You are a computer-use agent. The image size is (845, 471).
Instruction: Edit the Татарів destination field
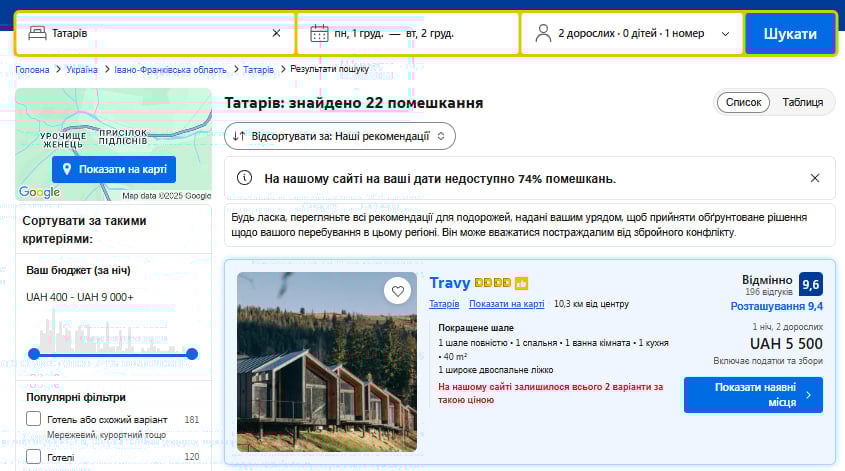pos(155,33)
